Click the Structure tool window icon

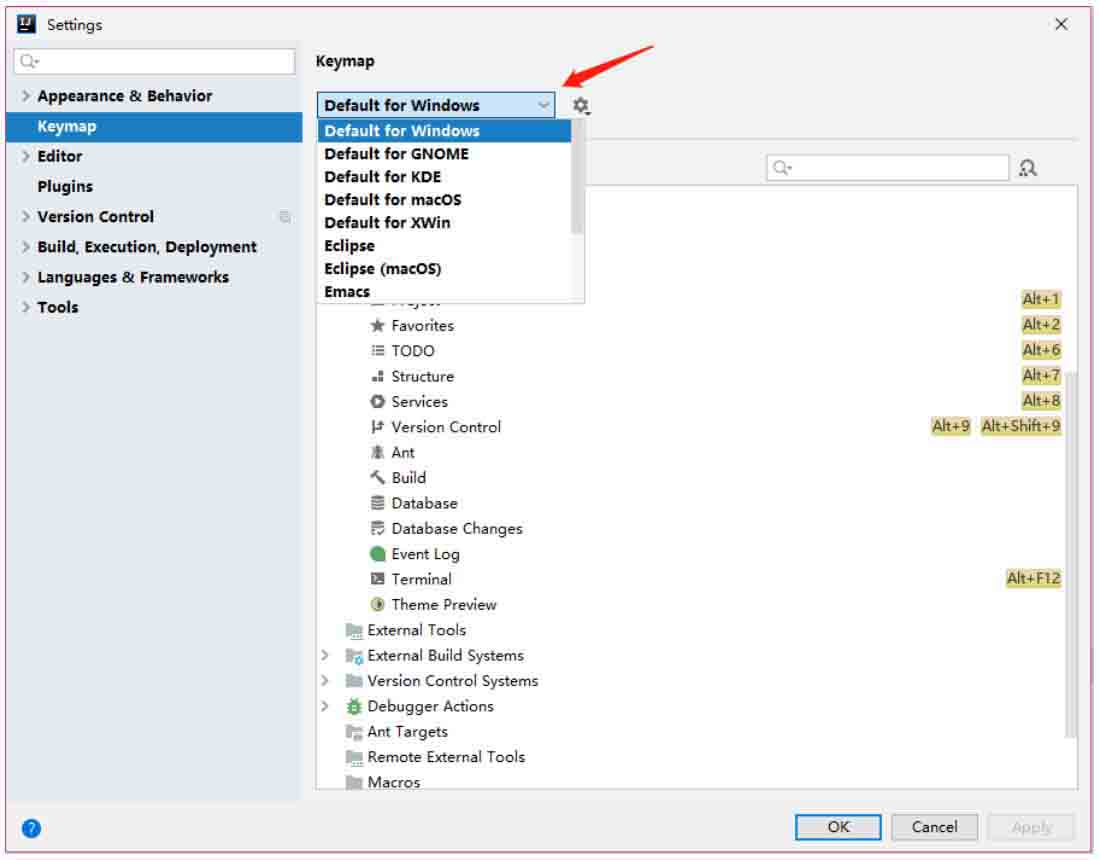click(x=377, y=376)
